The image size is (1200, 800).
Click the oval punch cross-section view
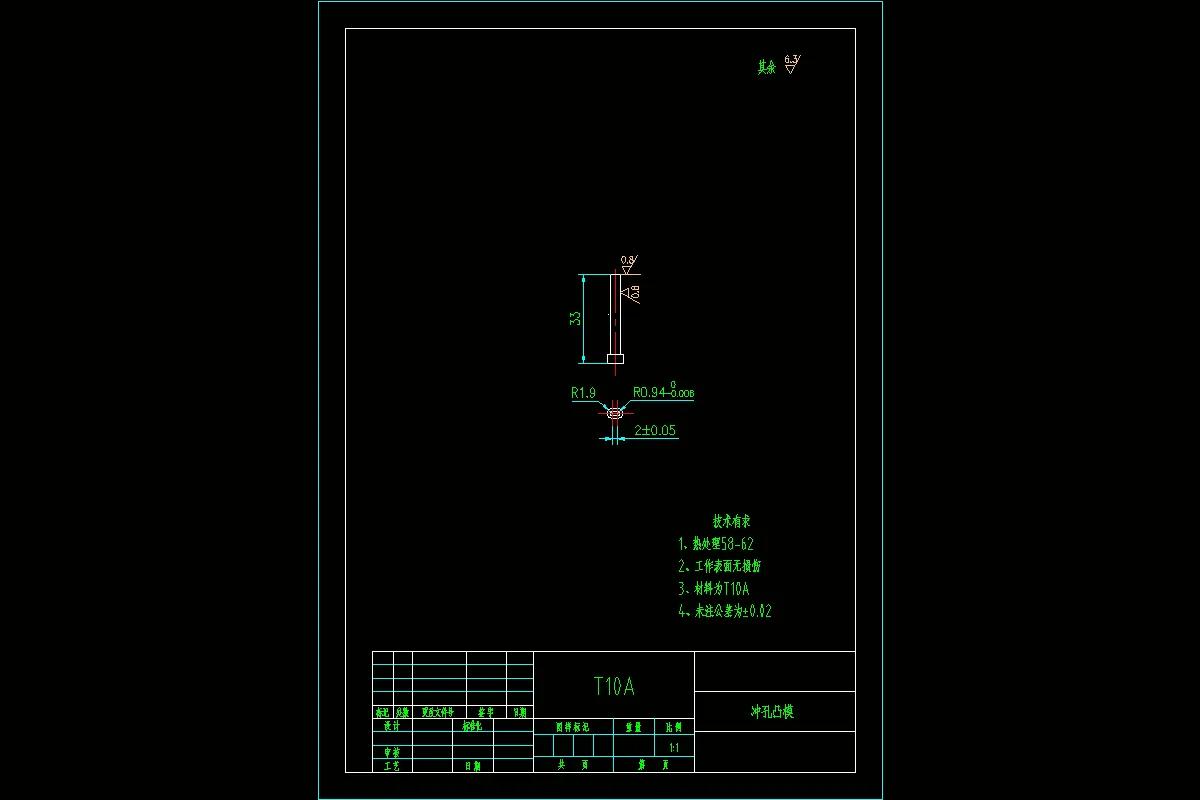(615, 411)
